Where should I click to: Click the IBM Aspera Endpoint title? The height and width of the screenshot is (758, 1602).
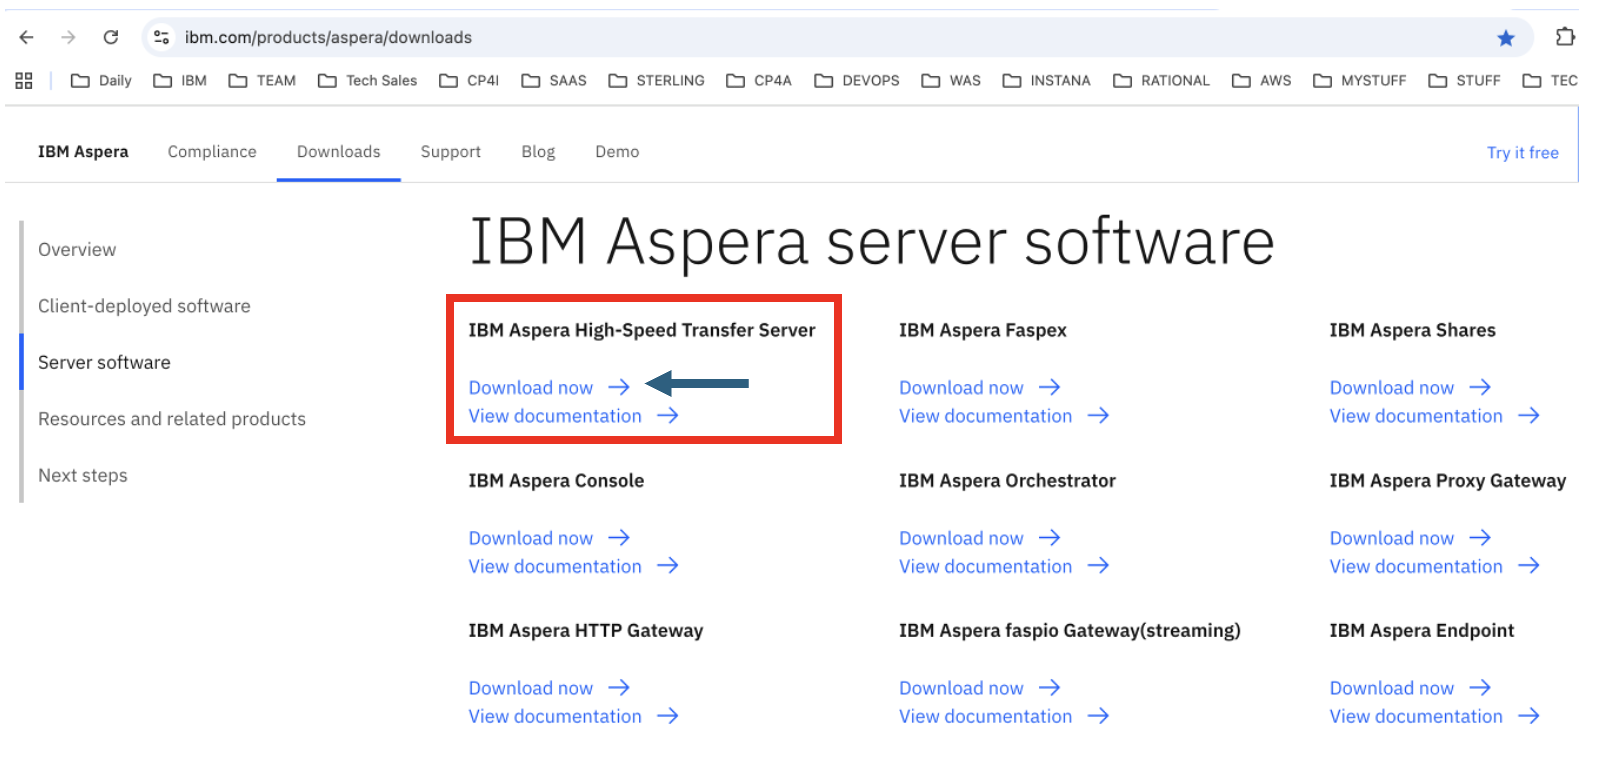tap(1422, 631)
